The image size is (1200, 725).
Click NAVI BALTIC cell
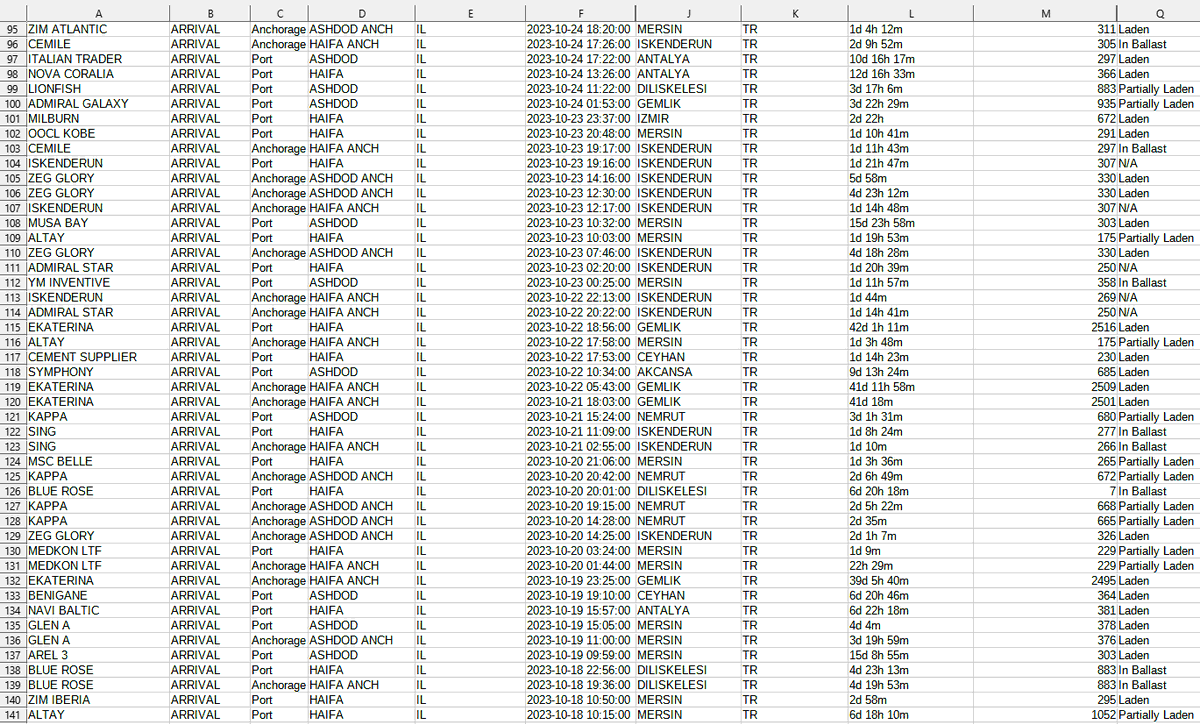[98, 611]
